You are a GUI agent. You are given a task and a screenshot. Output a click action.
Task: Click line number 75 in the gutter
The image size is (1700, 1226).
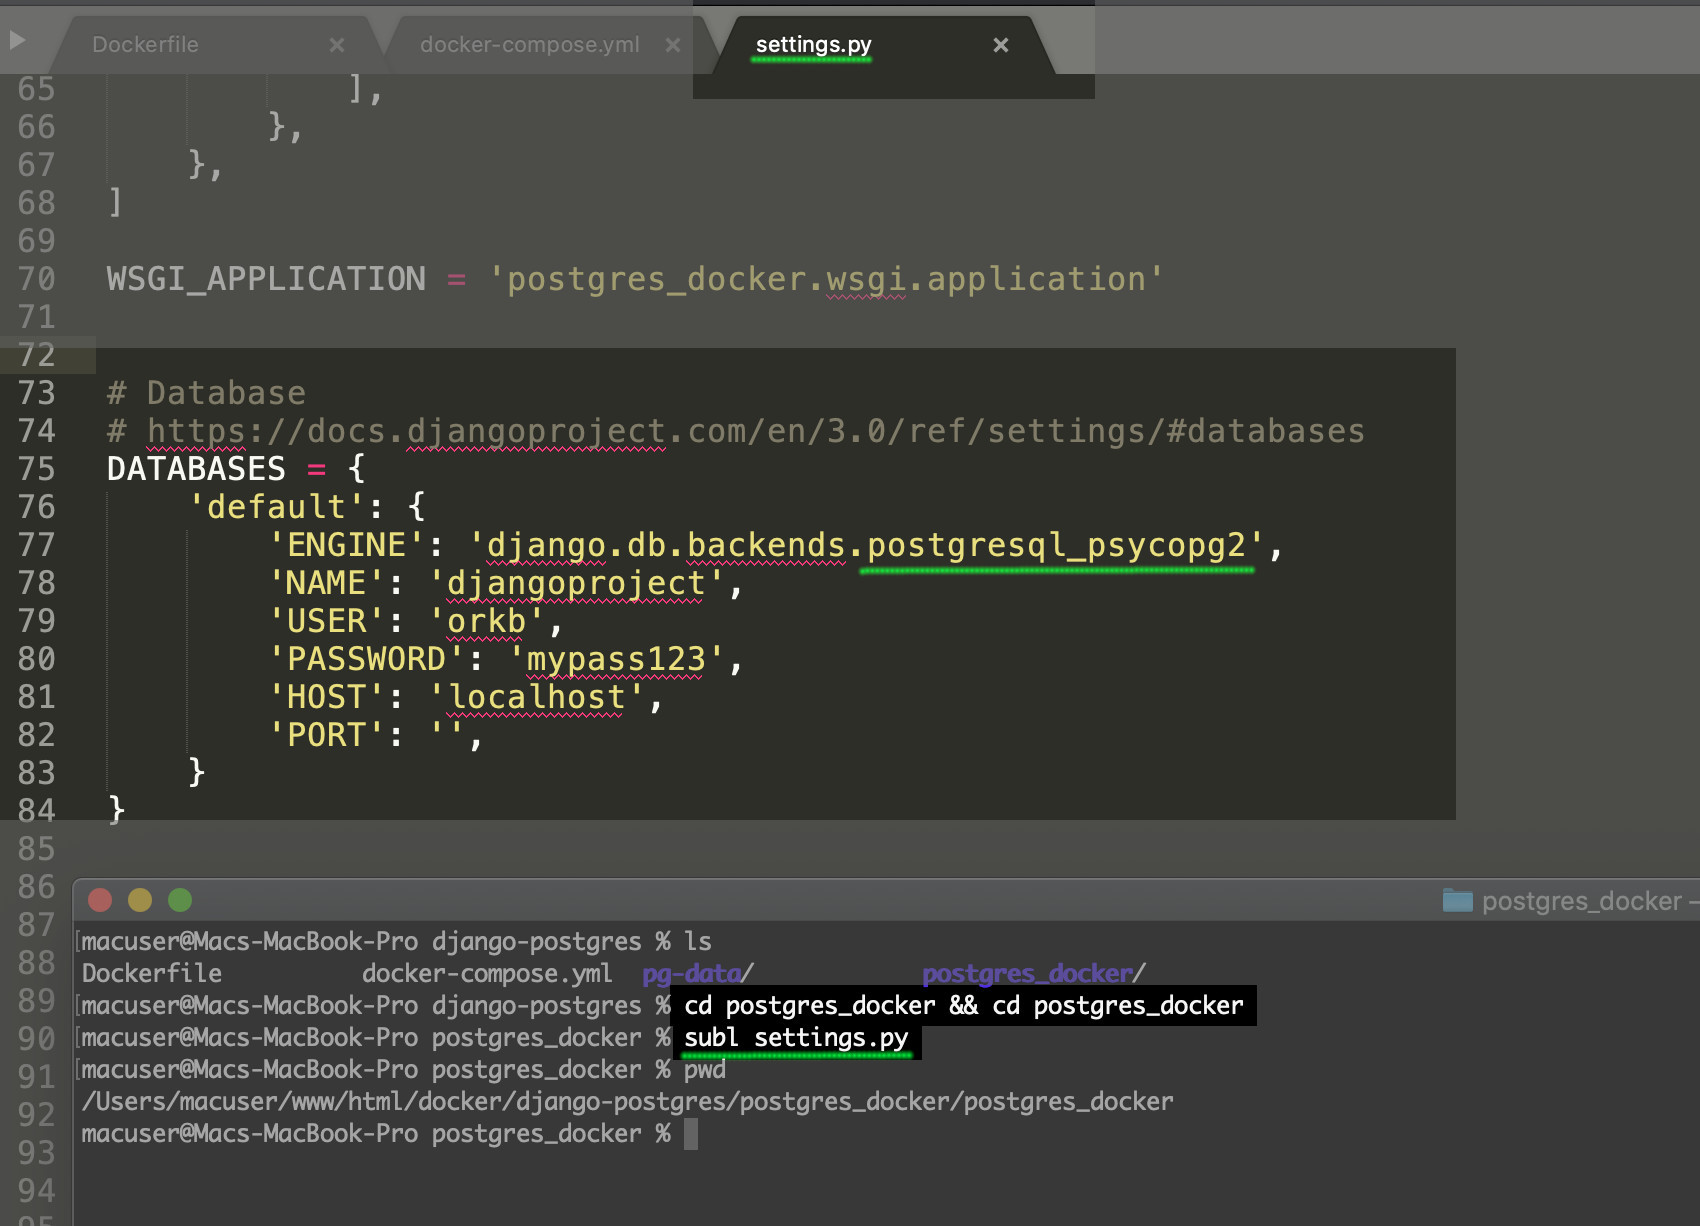36,468
